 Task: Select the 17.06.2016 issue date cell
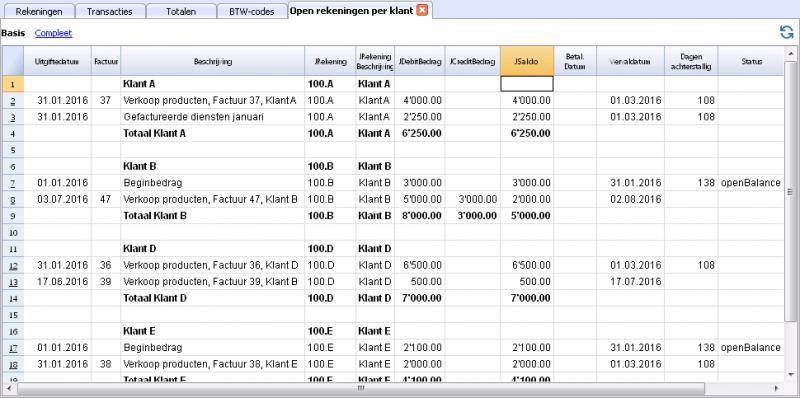[57, 282]
